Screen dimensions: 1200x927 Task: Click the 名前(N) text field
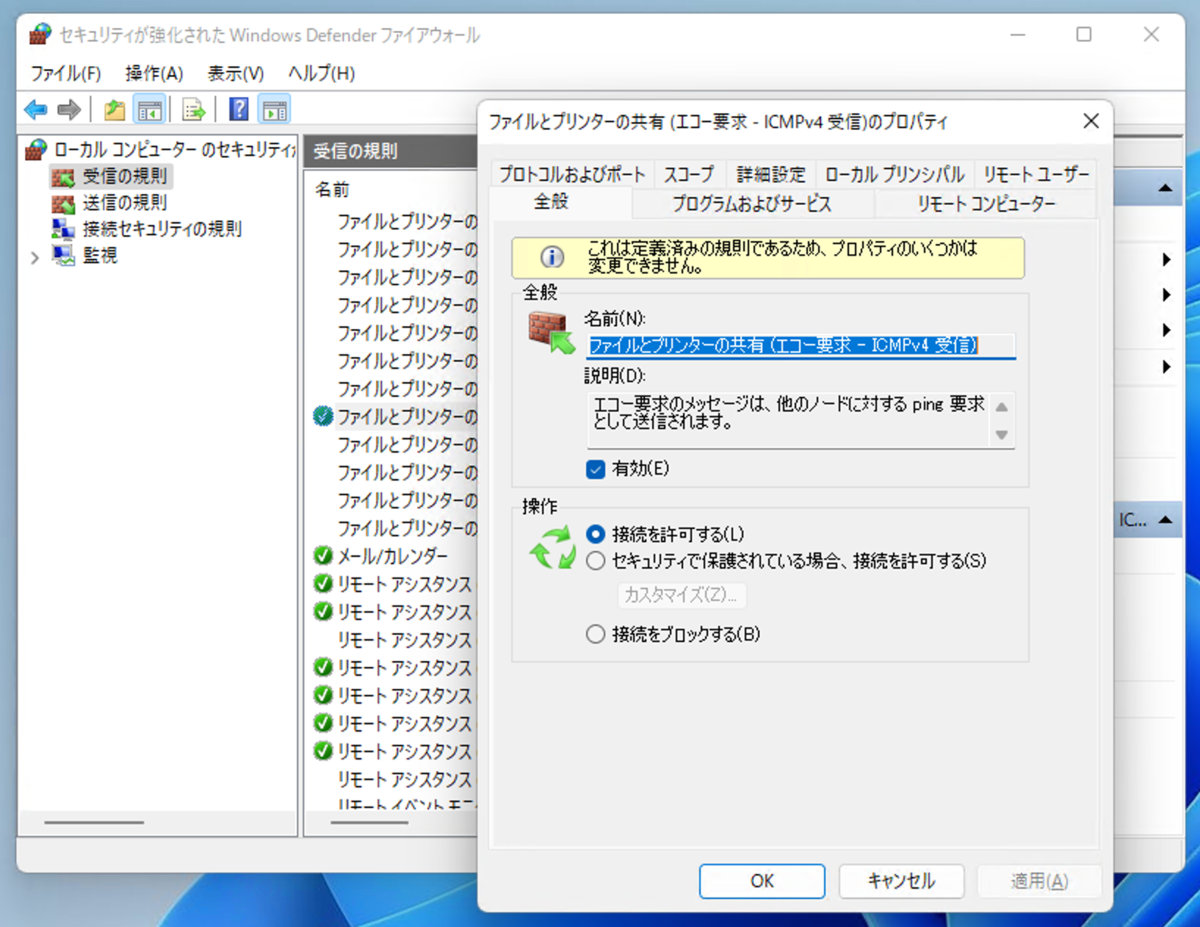pyautogui.click(x=800, y=346)
